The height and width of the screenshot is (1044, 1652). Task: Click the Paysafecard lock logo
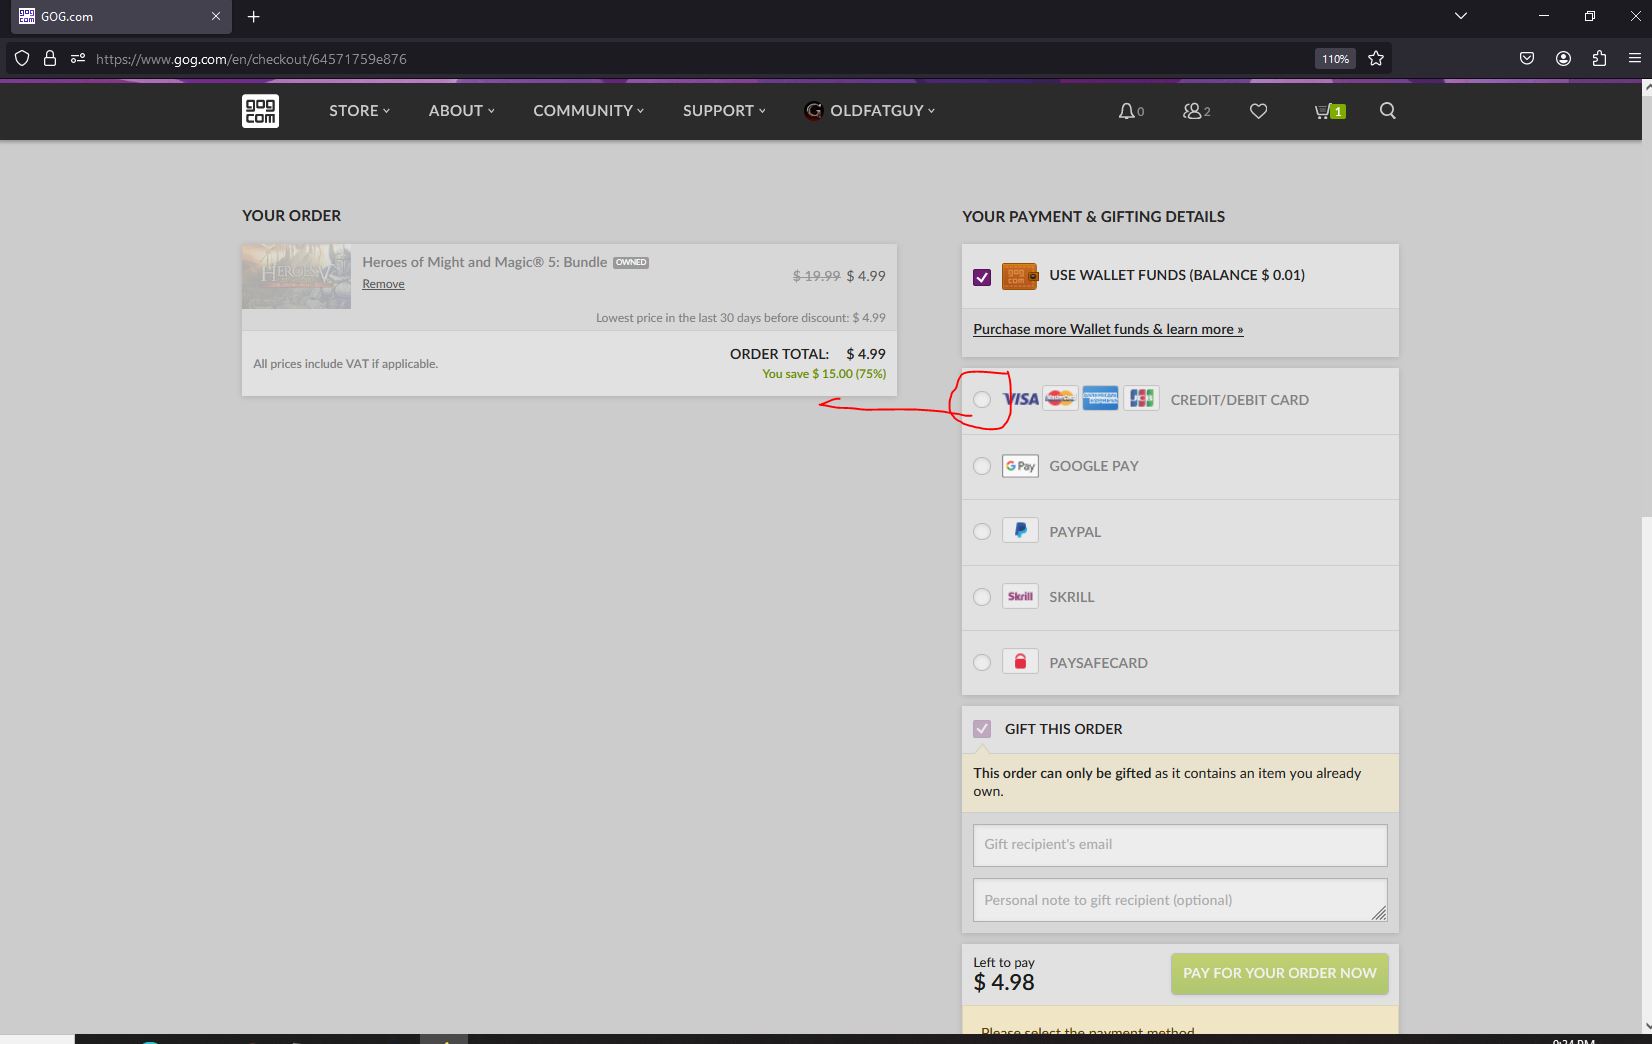tap(1020, 662)
